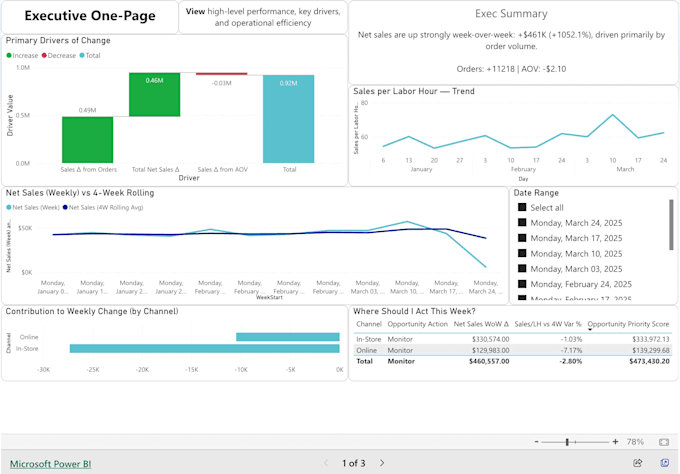Toggle Monday, March 17, 2025 checkbox
Viewport: 680px width, 474px height.
522,238
